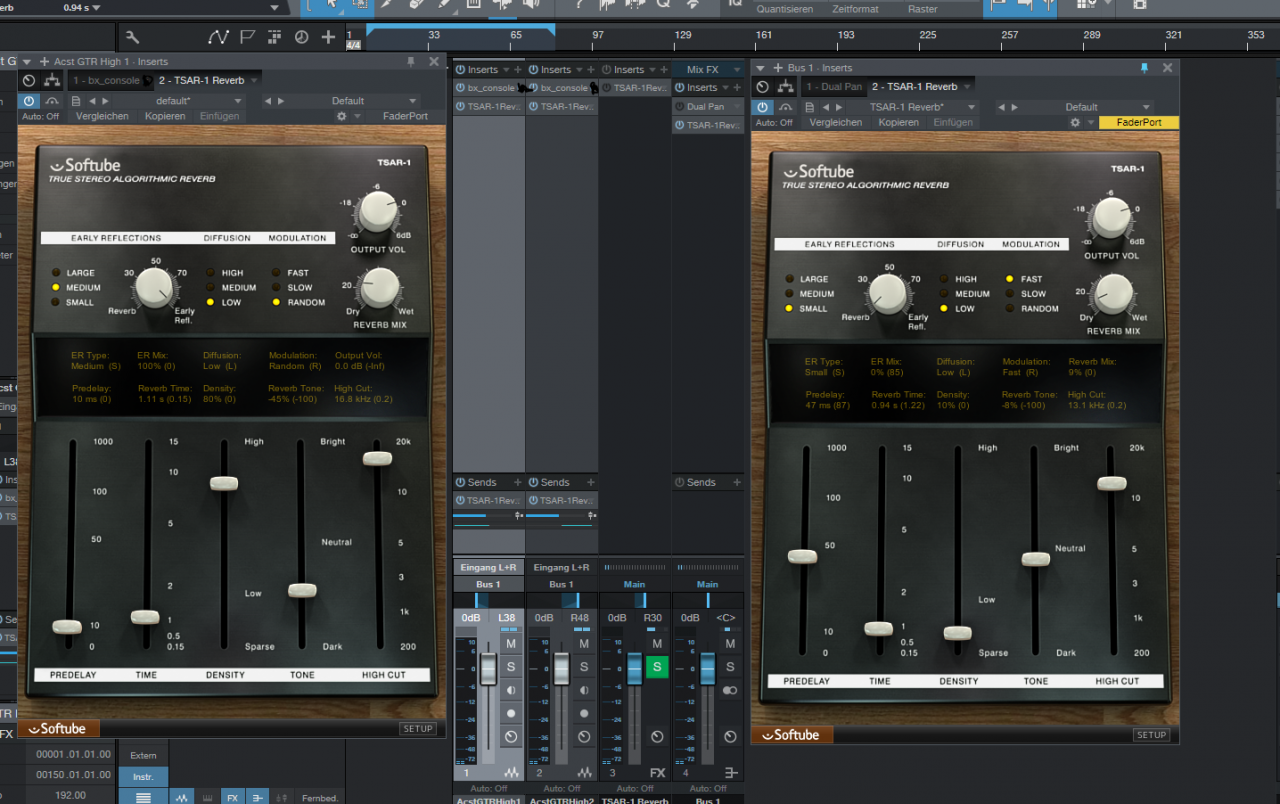Open preset file icon in Acst GTR High 1 window
This screenshot has height=804, width=1280.
78,101
